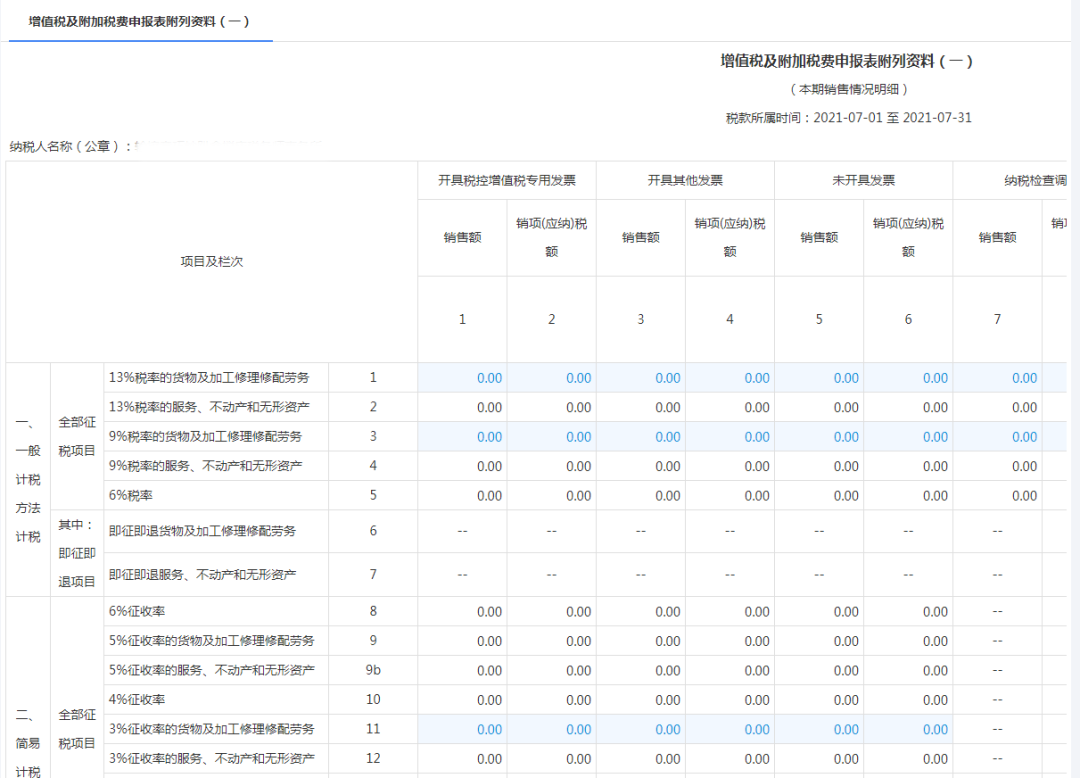Click the 13%税率的服务、不动产和无形资产 special-invoice sales amount cell

(x=462, y=408)
